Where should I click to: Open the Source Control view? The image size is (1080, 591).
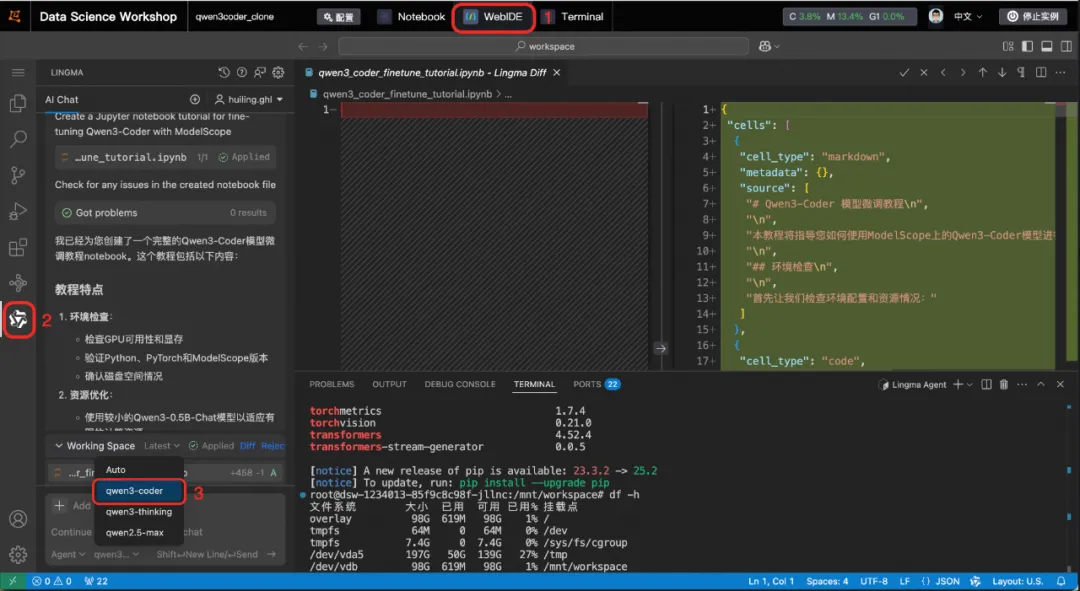[18, 175]
